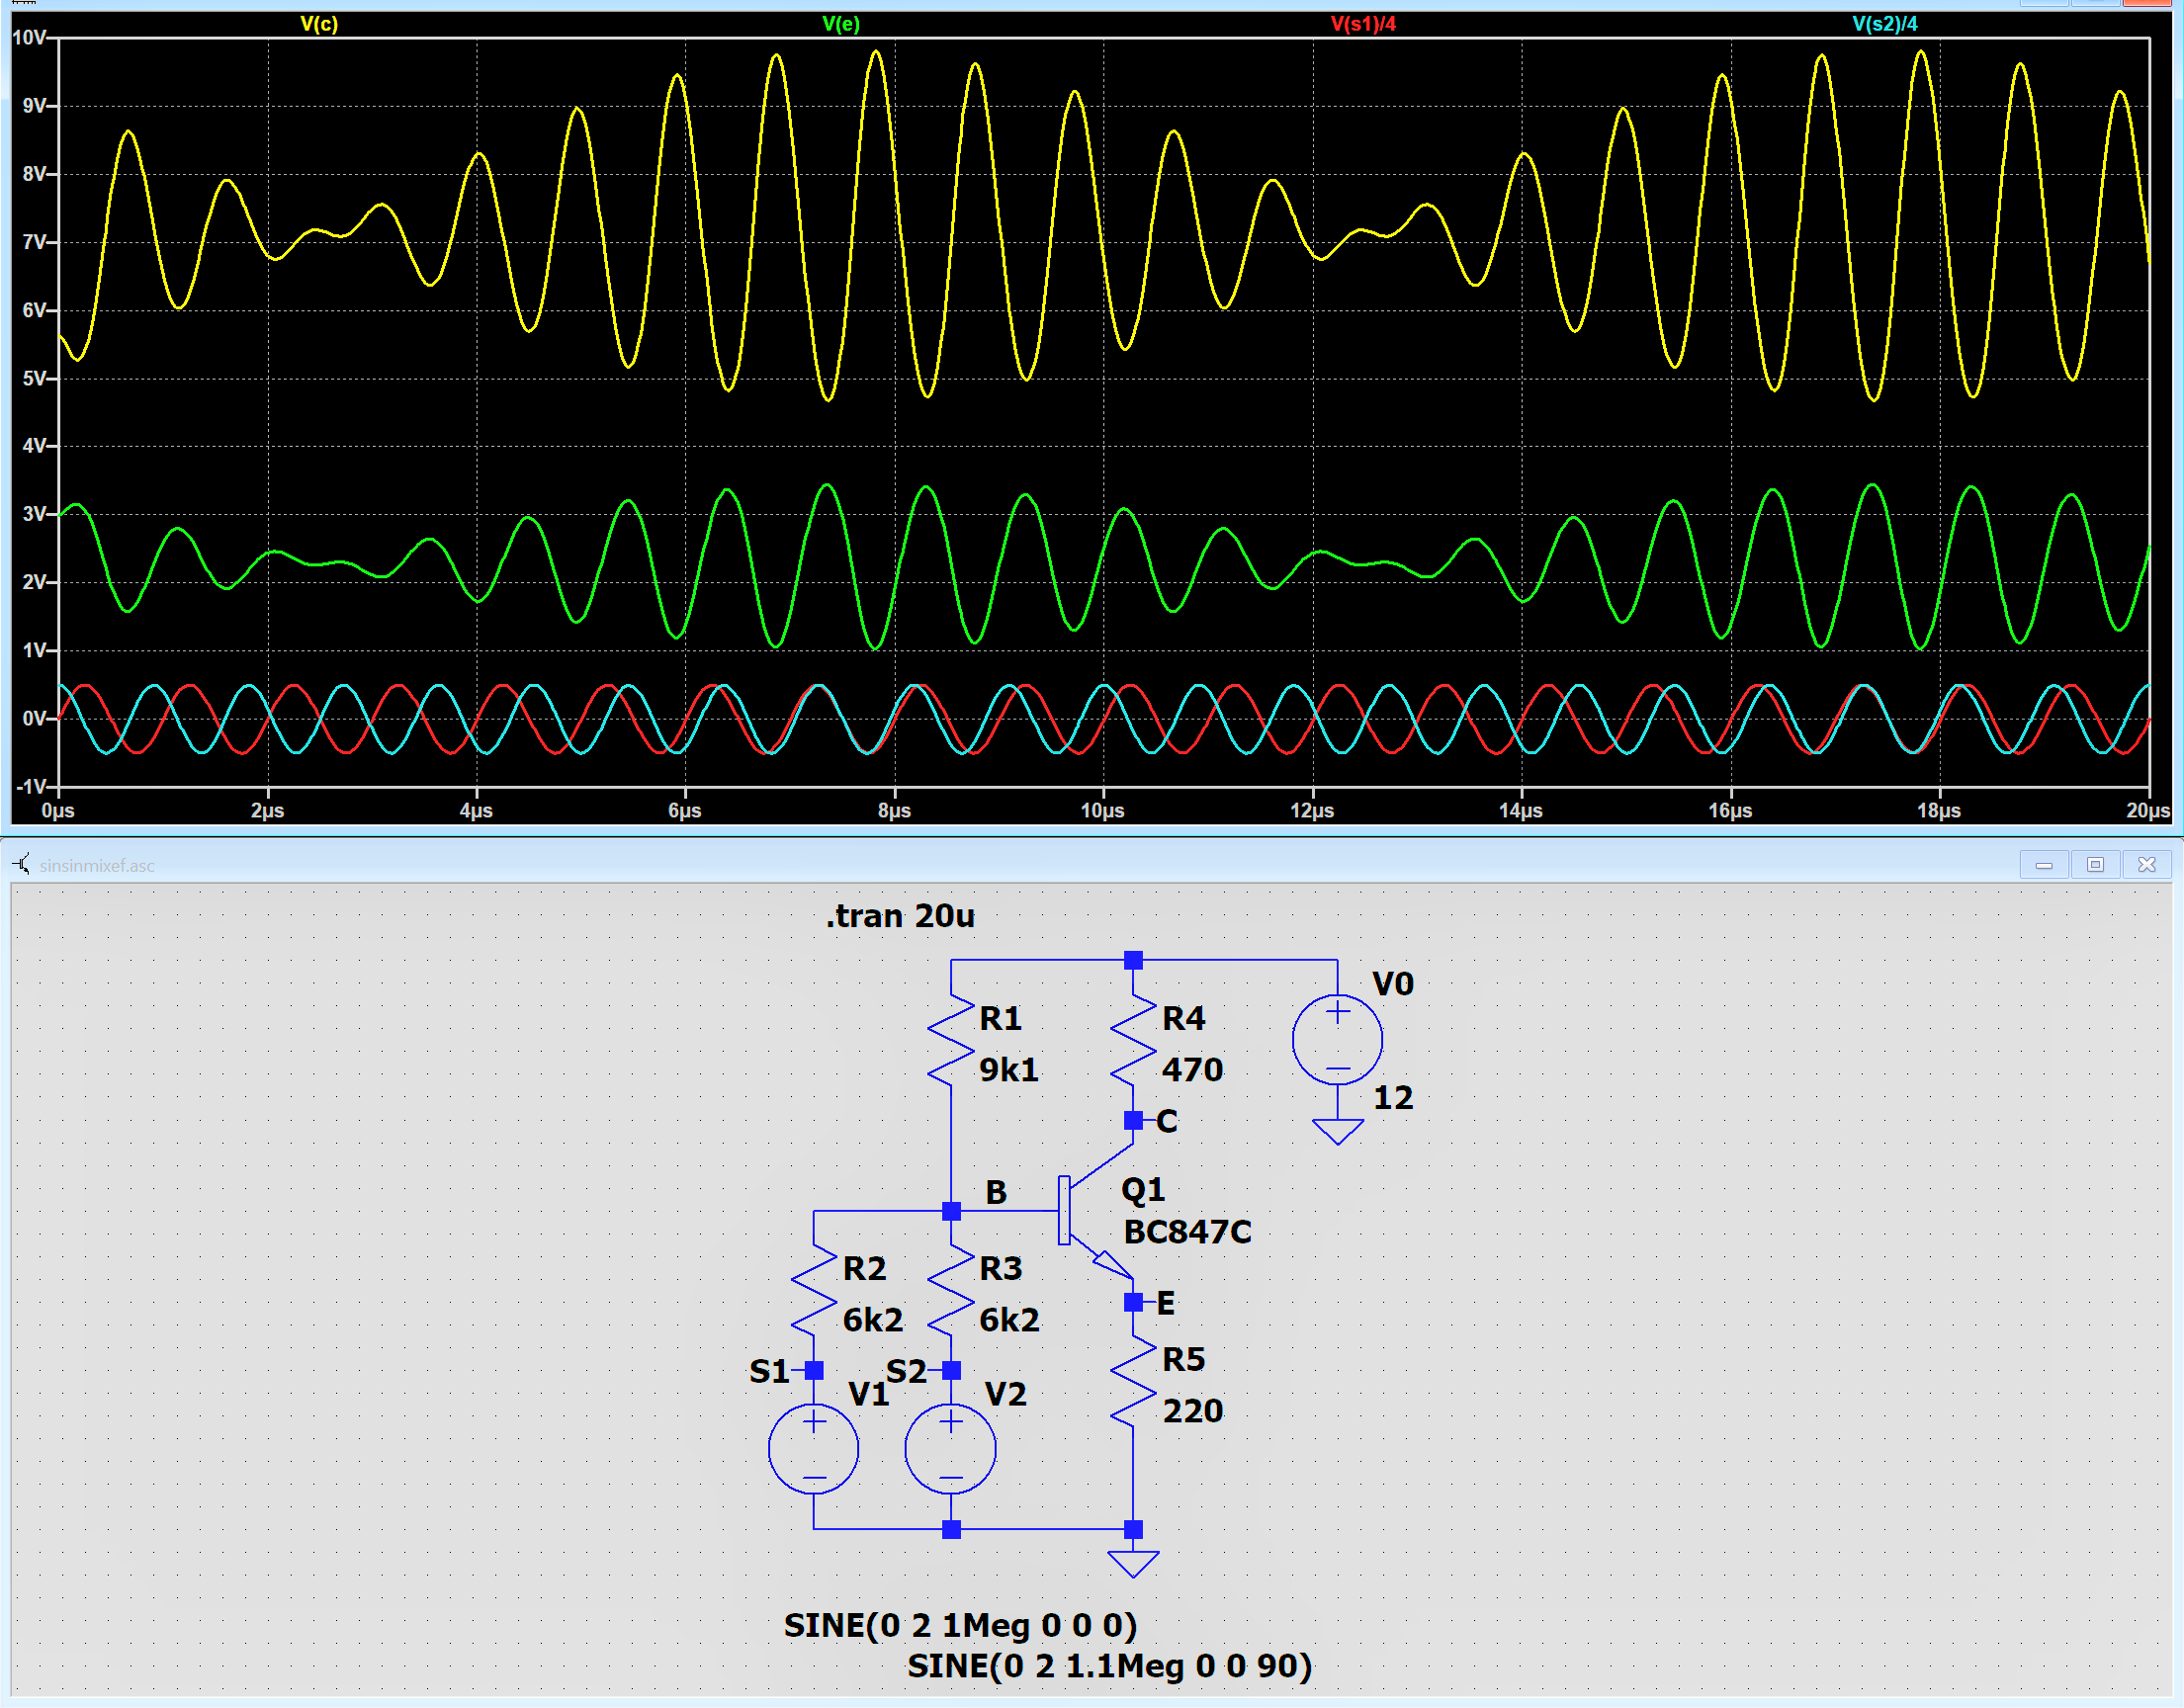
Task: Select the red V(s1)/4 trace label
Action: (1362, 23)
